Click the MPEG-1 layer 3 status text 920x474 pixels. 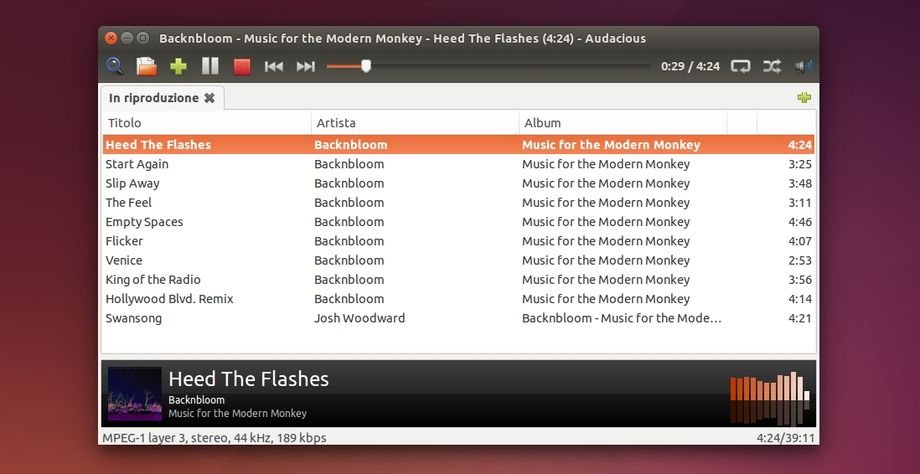[214, 438]
